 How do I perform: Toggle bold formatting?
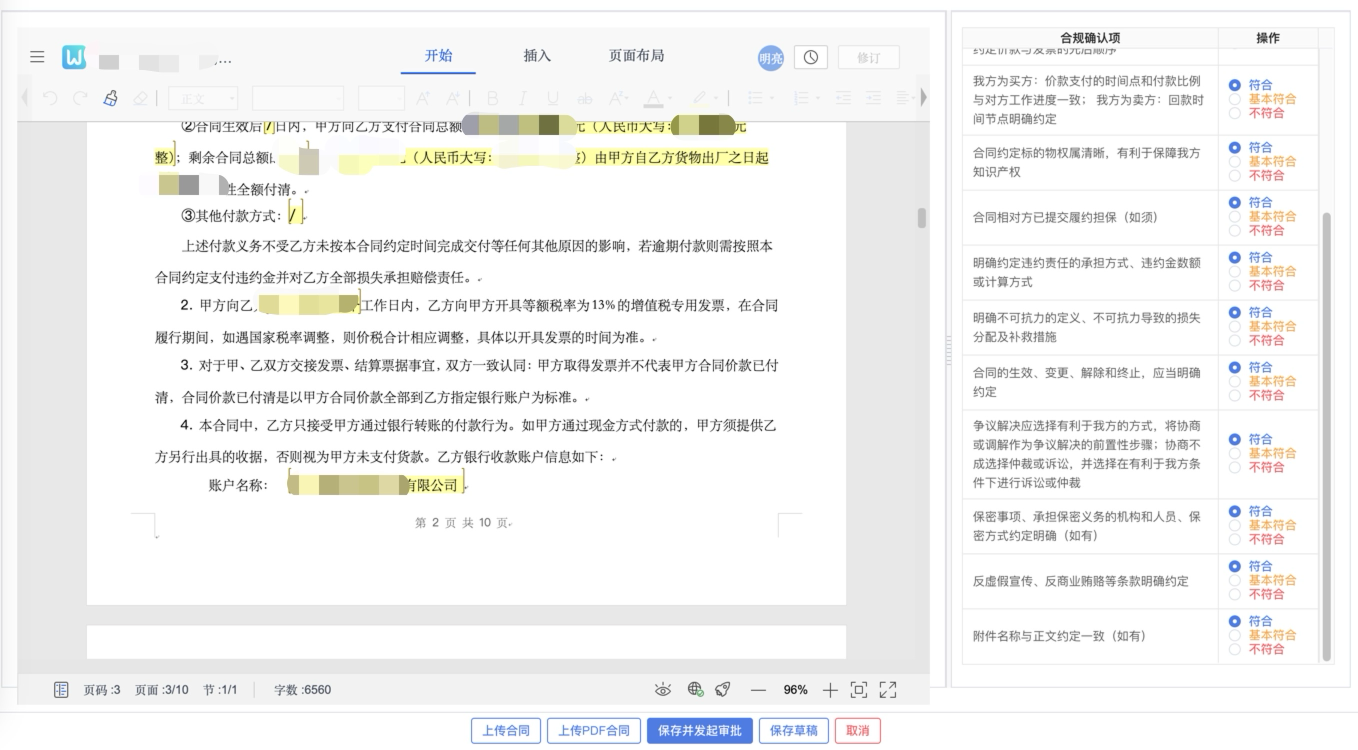(x=492, y=98)
